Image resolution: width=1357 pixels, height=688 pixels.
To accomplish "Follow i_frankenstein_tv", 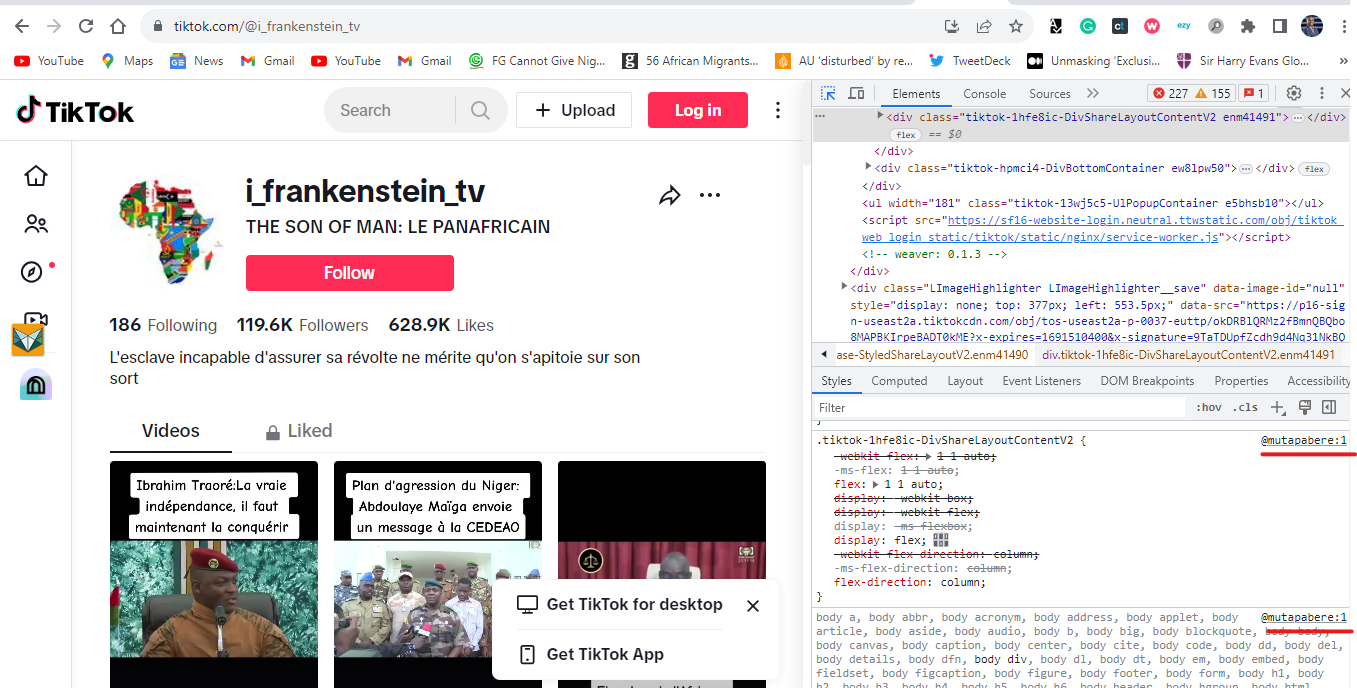I will [349, 273].
